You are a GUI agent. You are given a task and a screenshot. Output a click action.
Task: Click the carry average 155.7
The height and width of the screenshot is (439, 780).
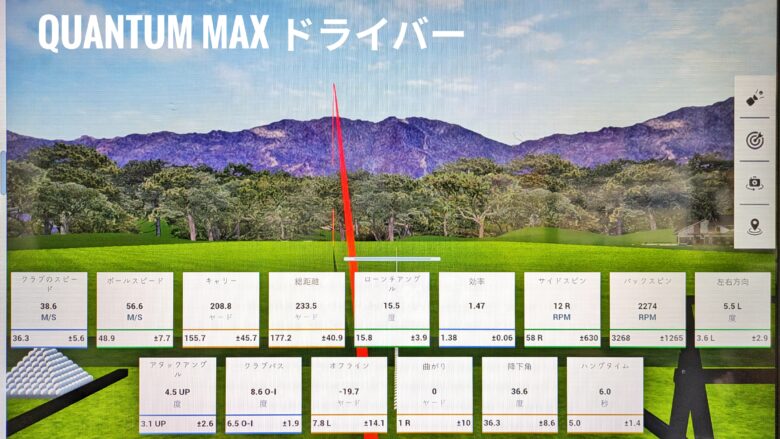[x=195, y=338]
